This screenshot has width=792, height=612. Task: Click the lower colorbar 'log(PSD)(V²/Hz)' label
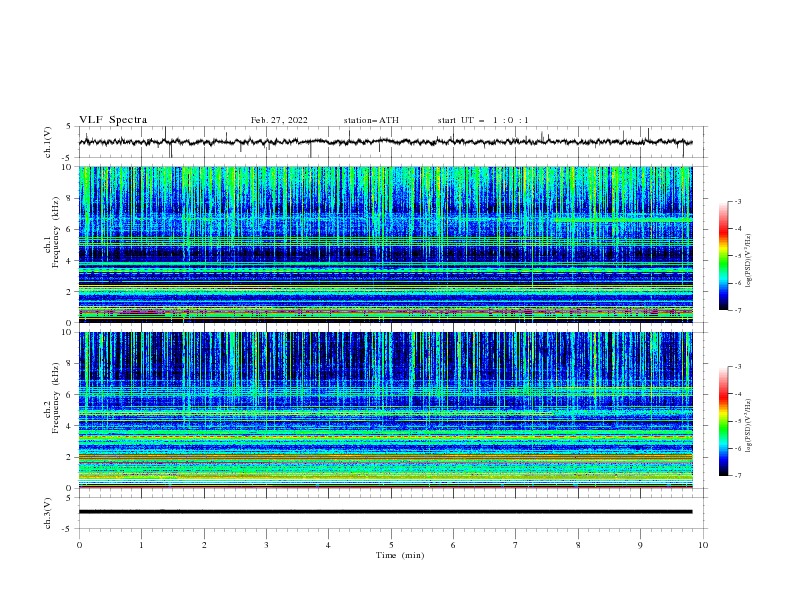coord(749,426)
